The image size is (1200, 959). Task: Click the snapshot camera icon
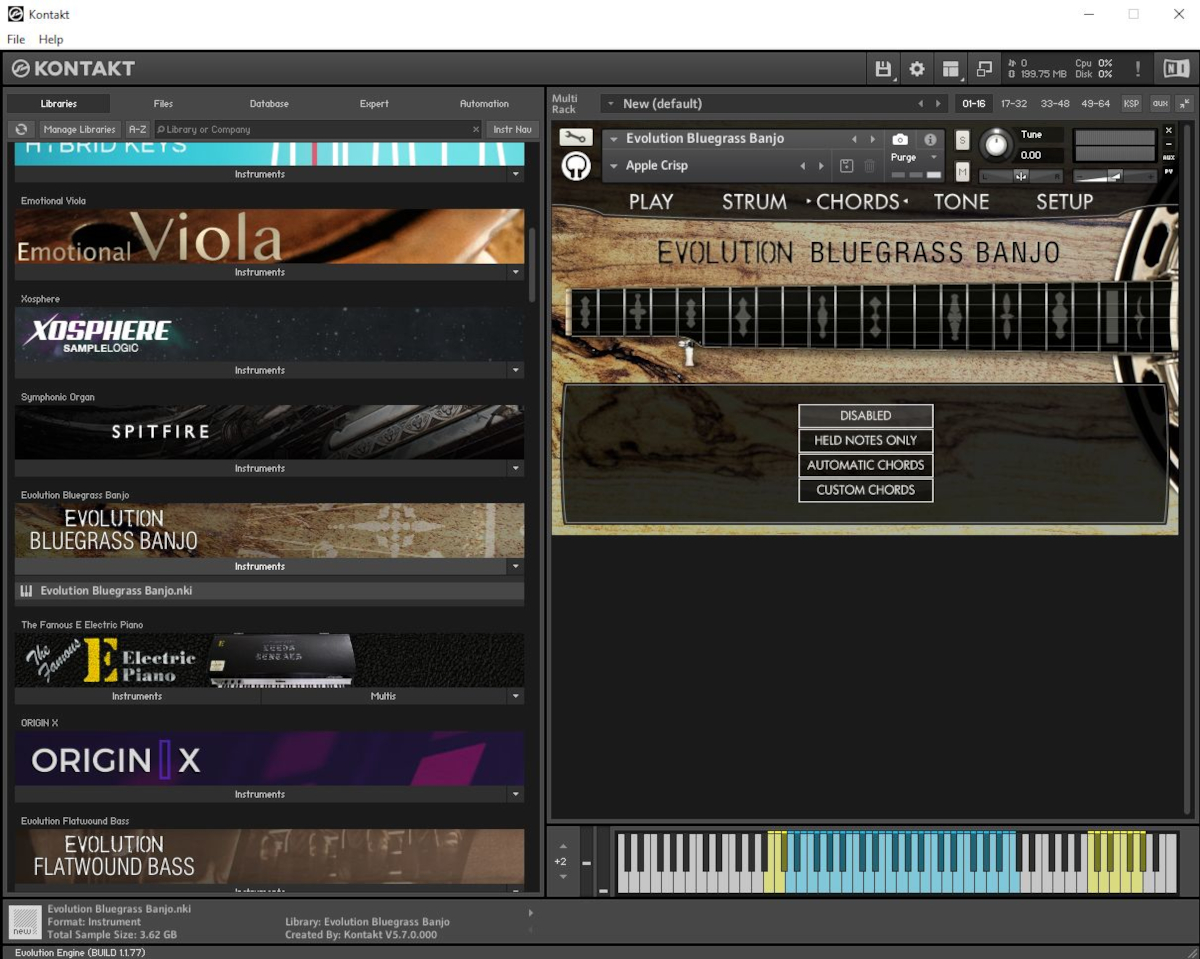[x=900, y=140]
